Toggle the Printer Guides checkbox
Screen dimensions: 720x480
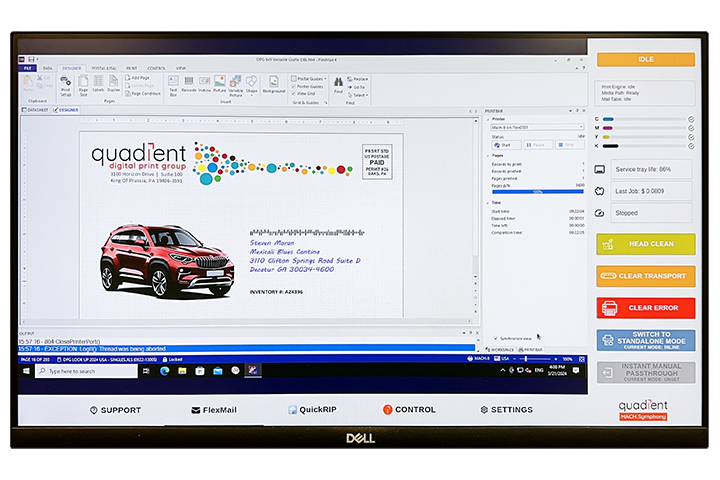[x=293, y=86]
